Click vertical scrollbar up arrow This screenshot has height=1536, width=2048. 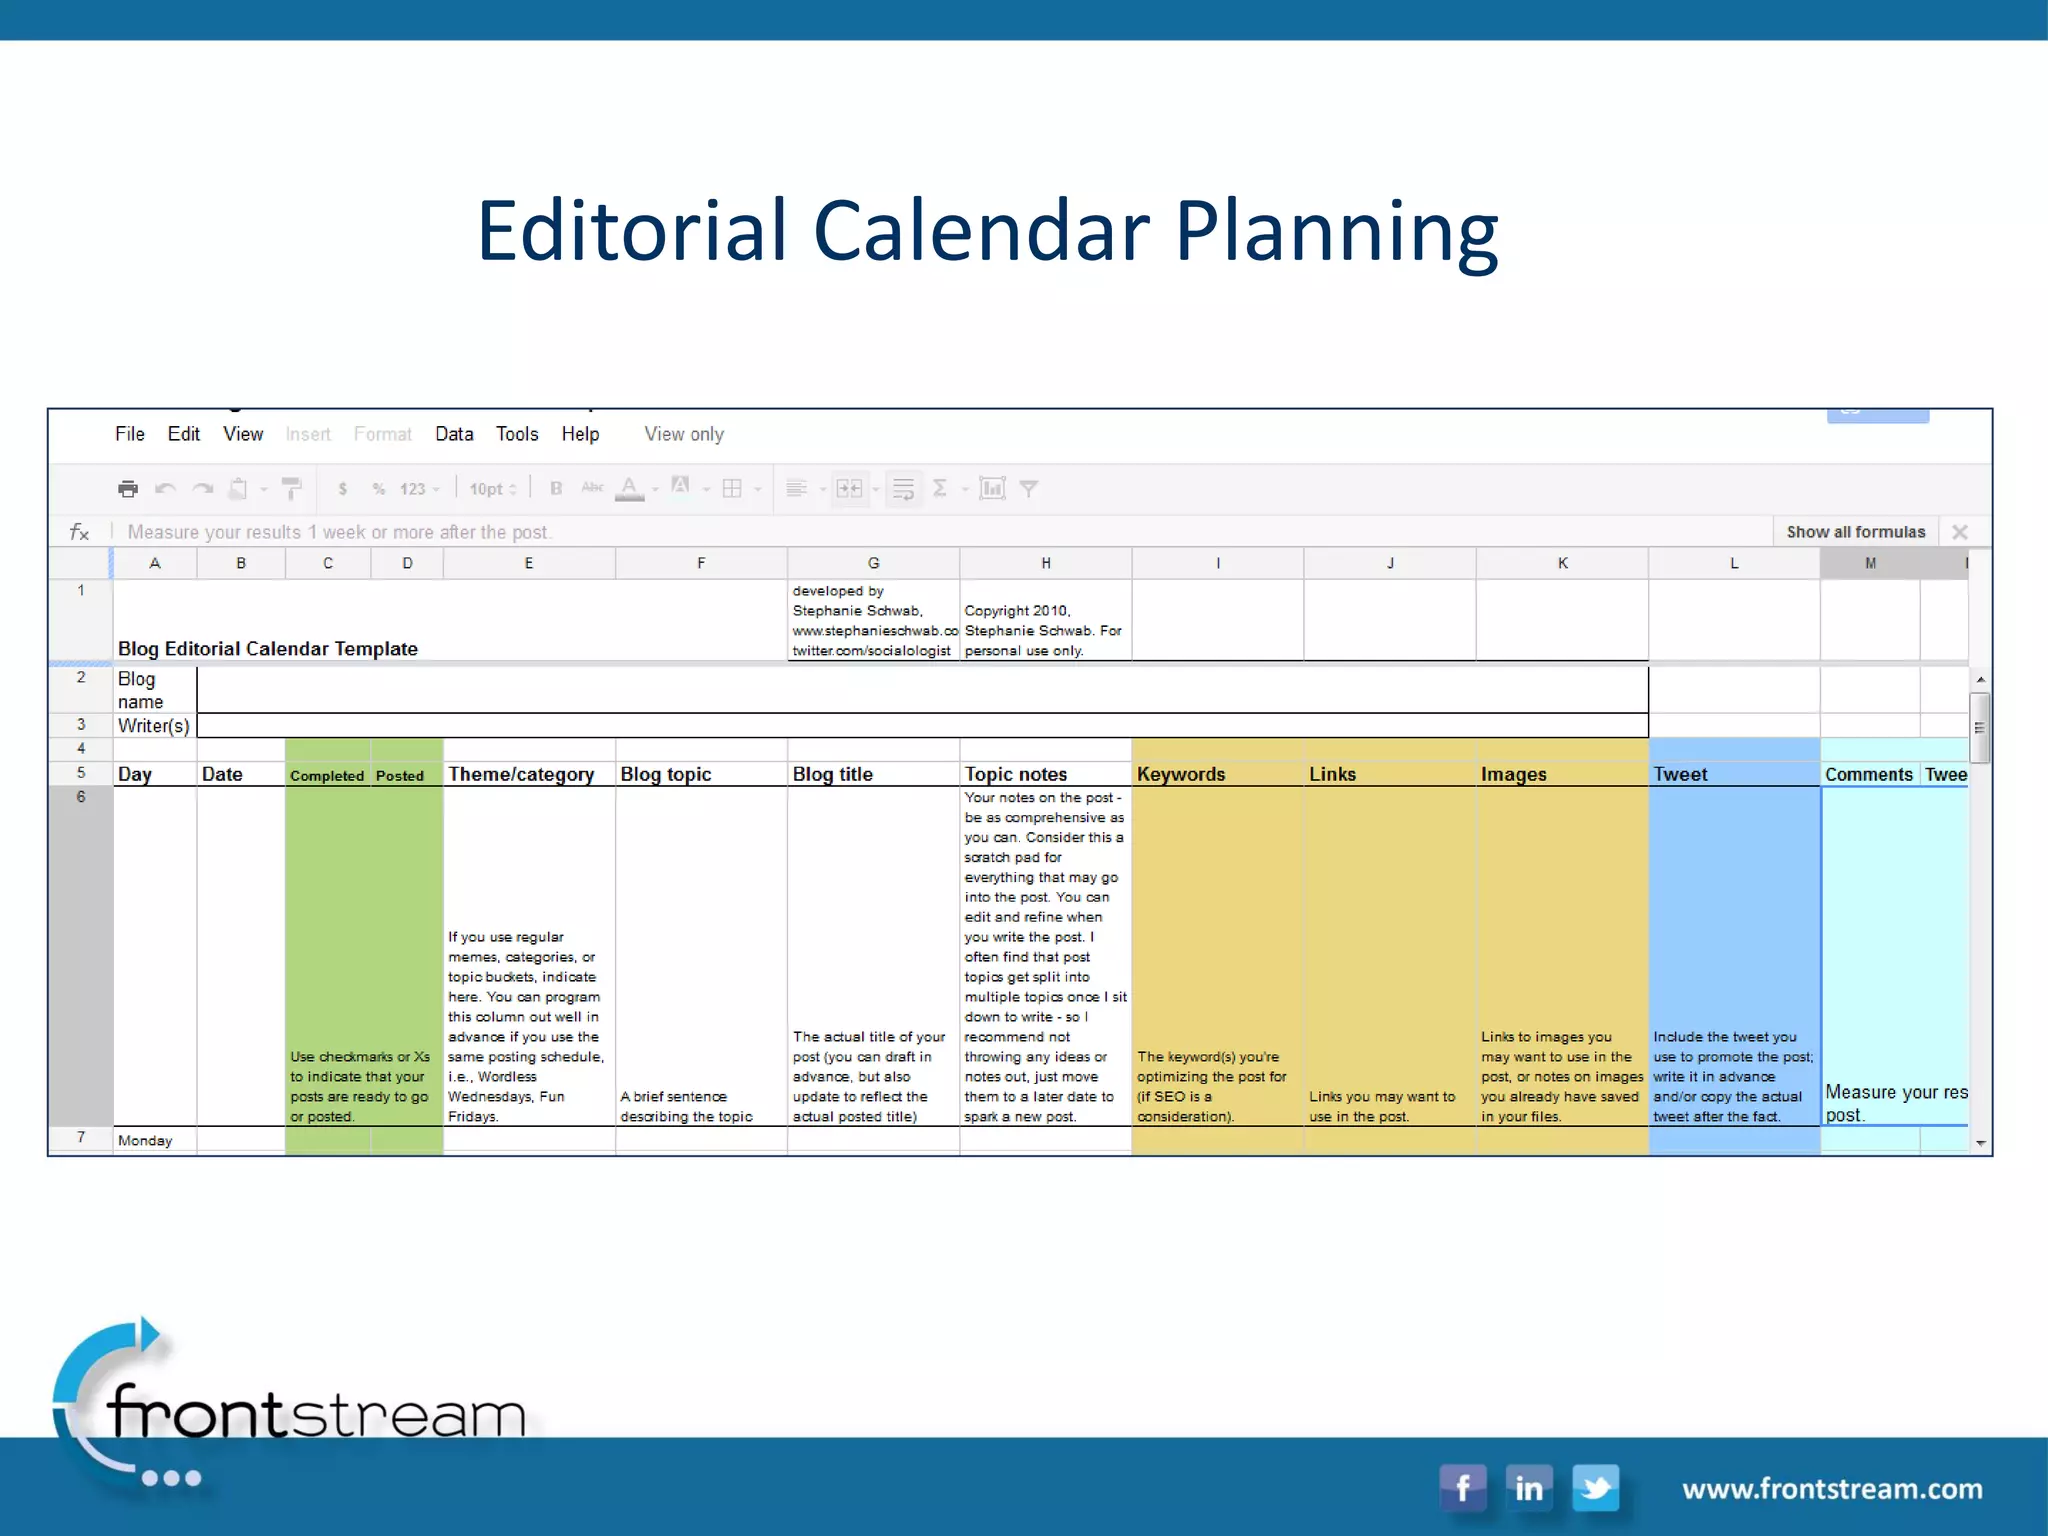(1980, 680)
